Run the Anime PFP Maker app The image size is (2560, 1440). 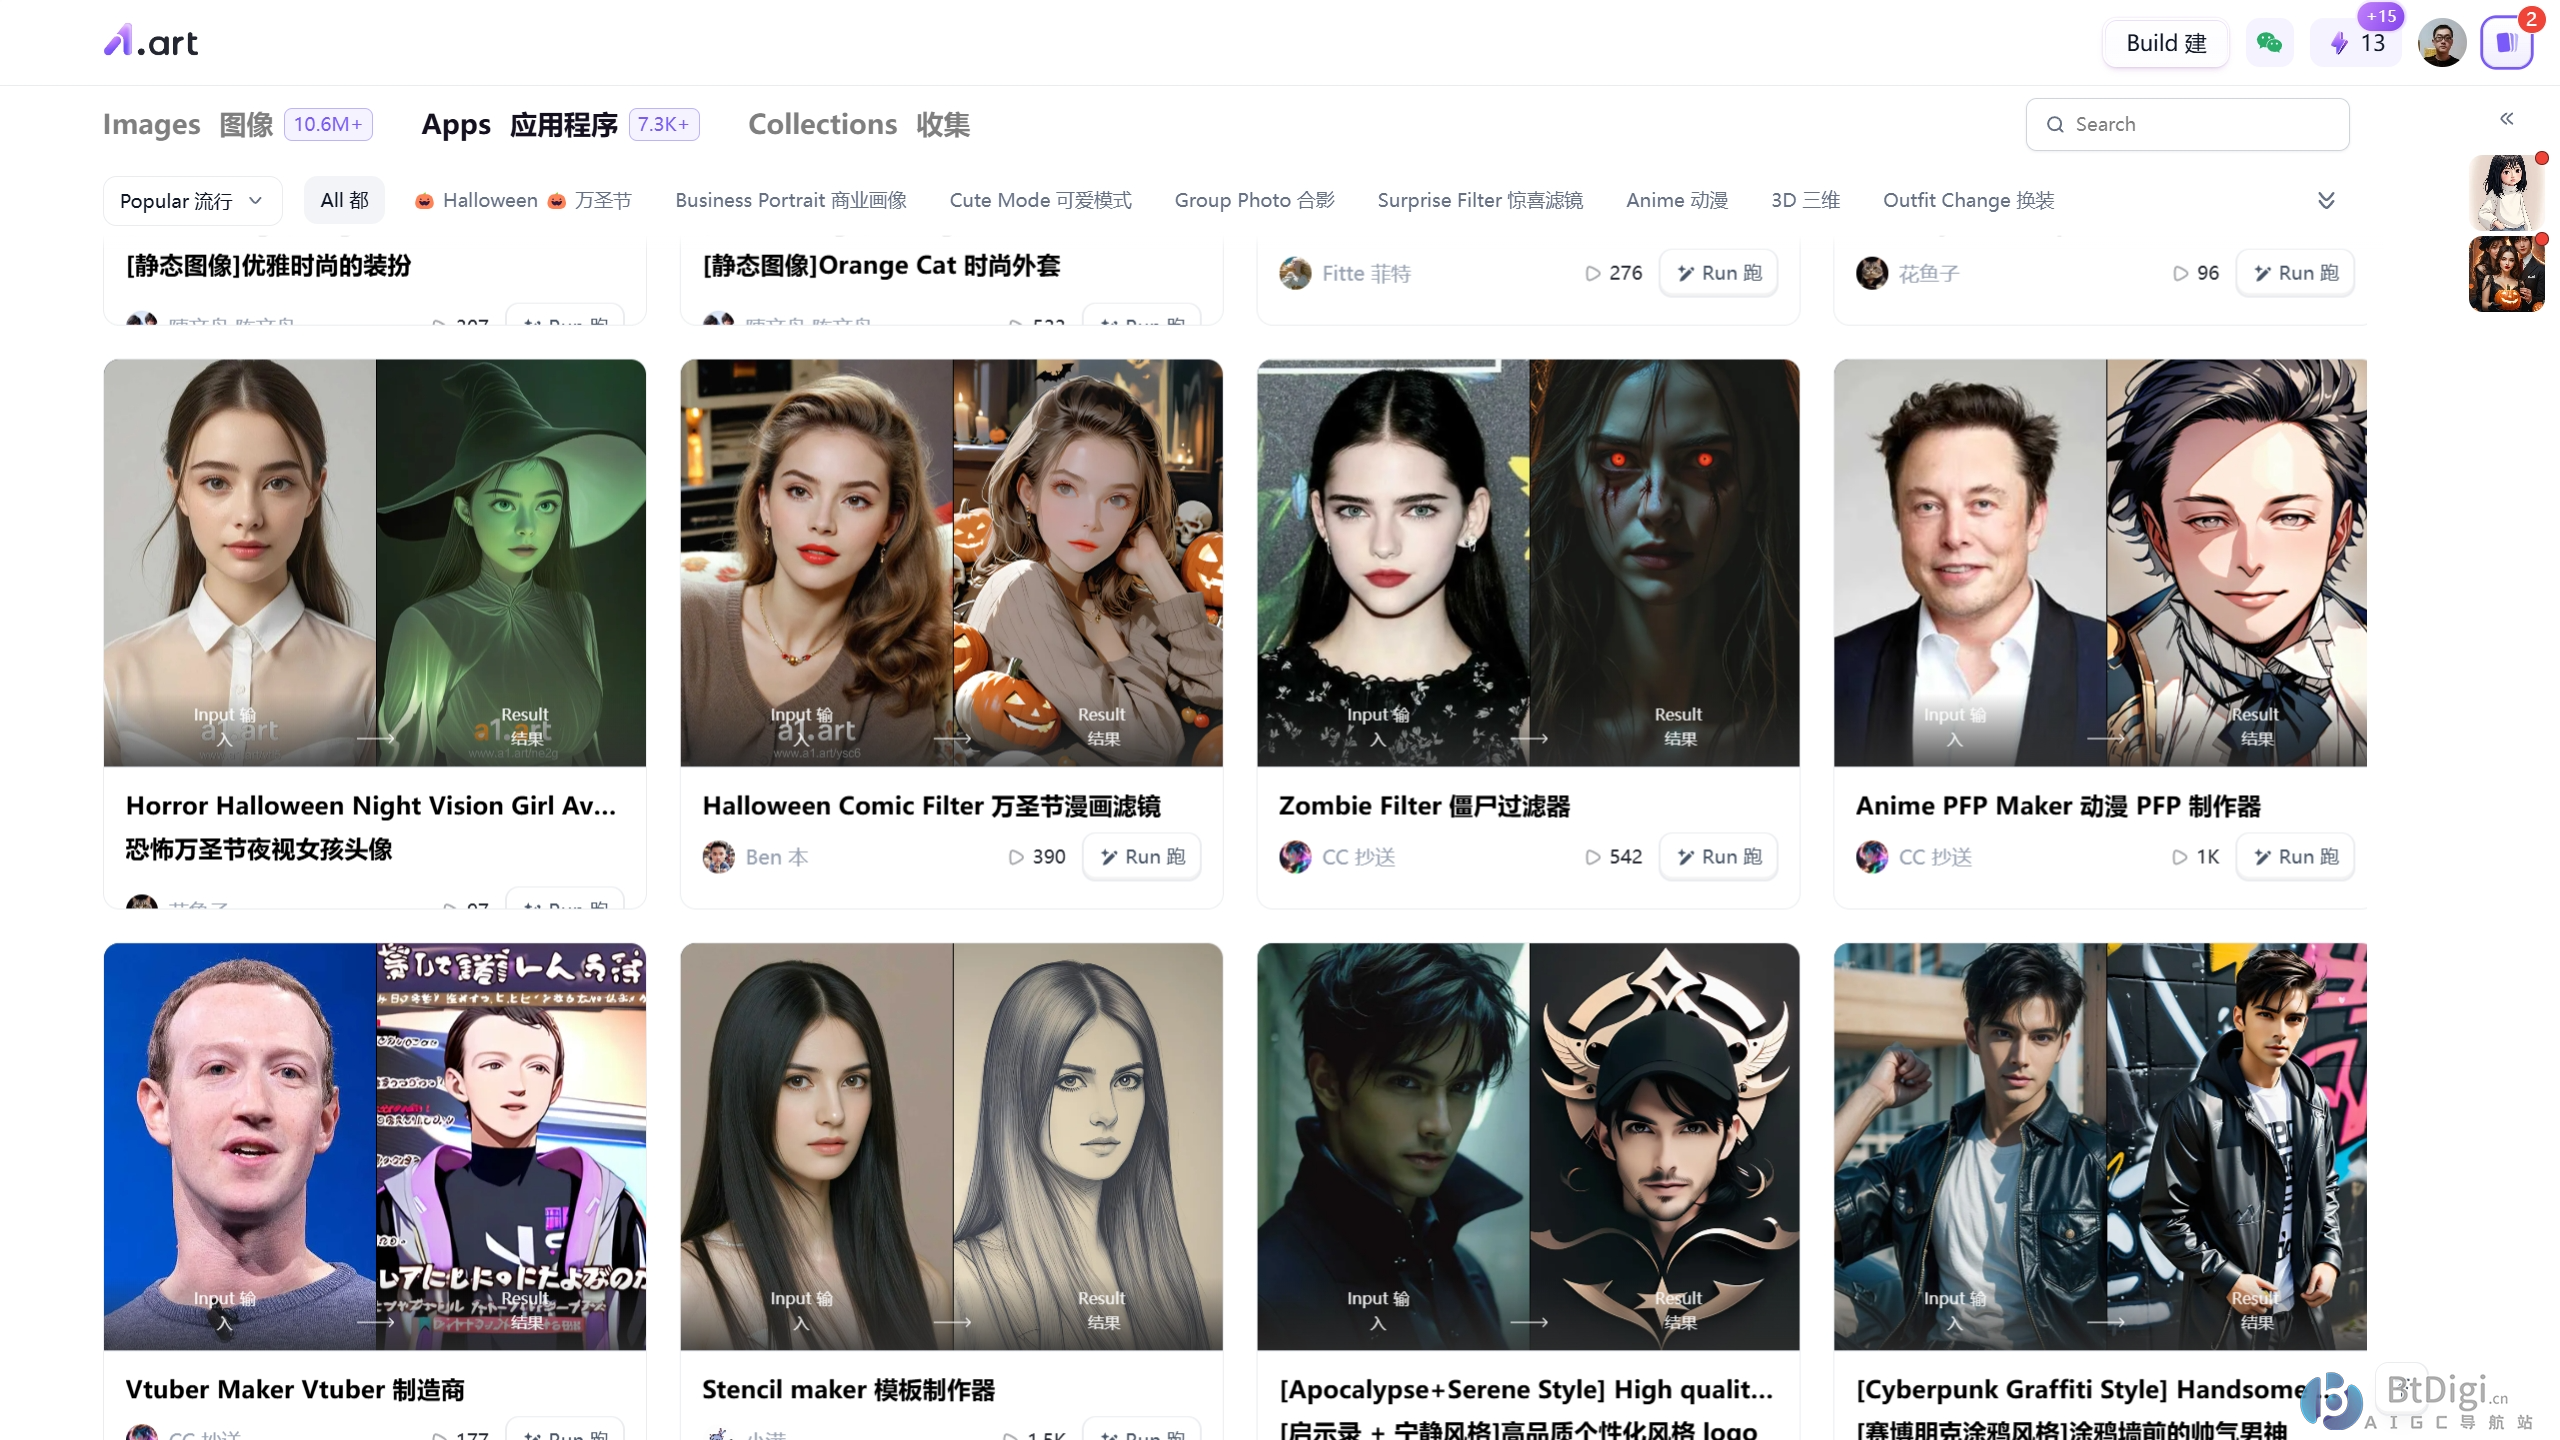[2295, 857]
